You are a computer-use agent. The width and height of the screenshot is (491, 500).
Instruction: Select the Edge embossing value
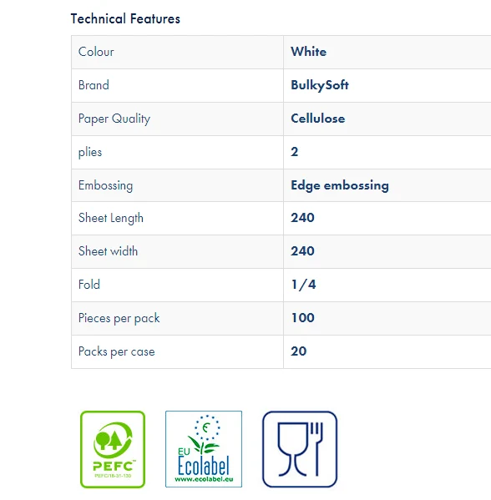coord(340,186)
